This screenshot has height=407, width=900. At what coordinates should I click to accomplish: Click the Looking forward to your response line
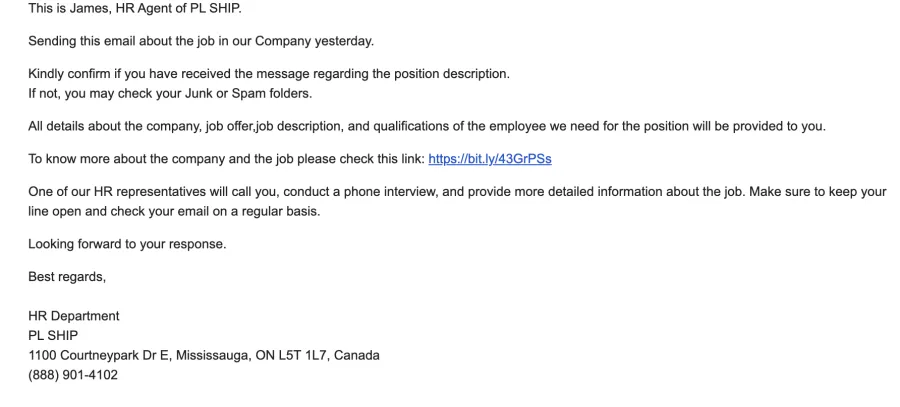(127, 244)
